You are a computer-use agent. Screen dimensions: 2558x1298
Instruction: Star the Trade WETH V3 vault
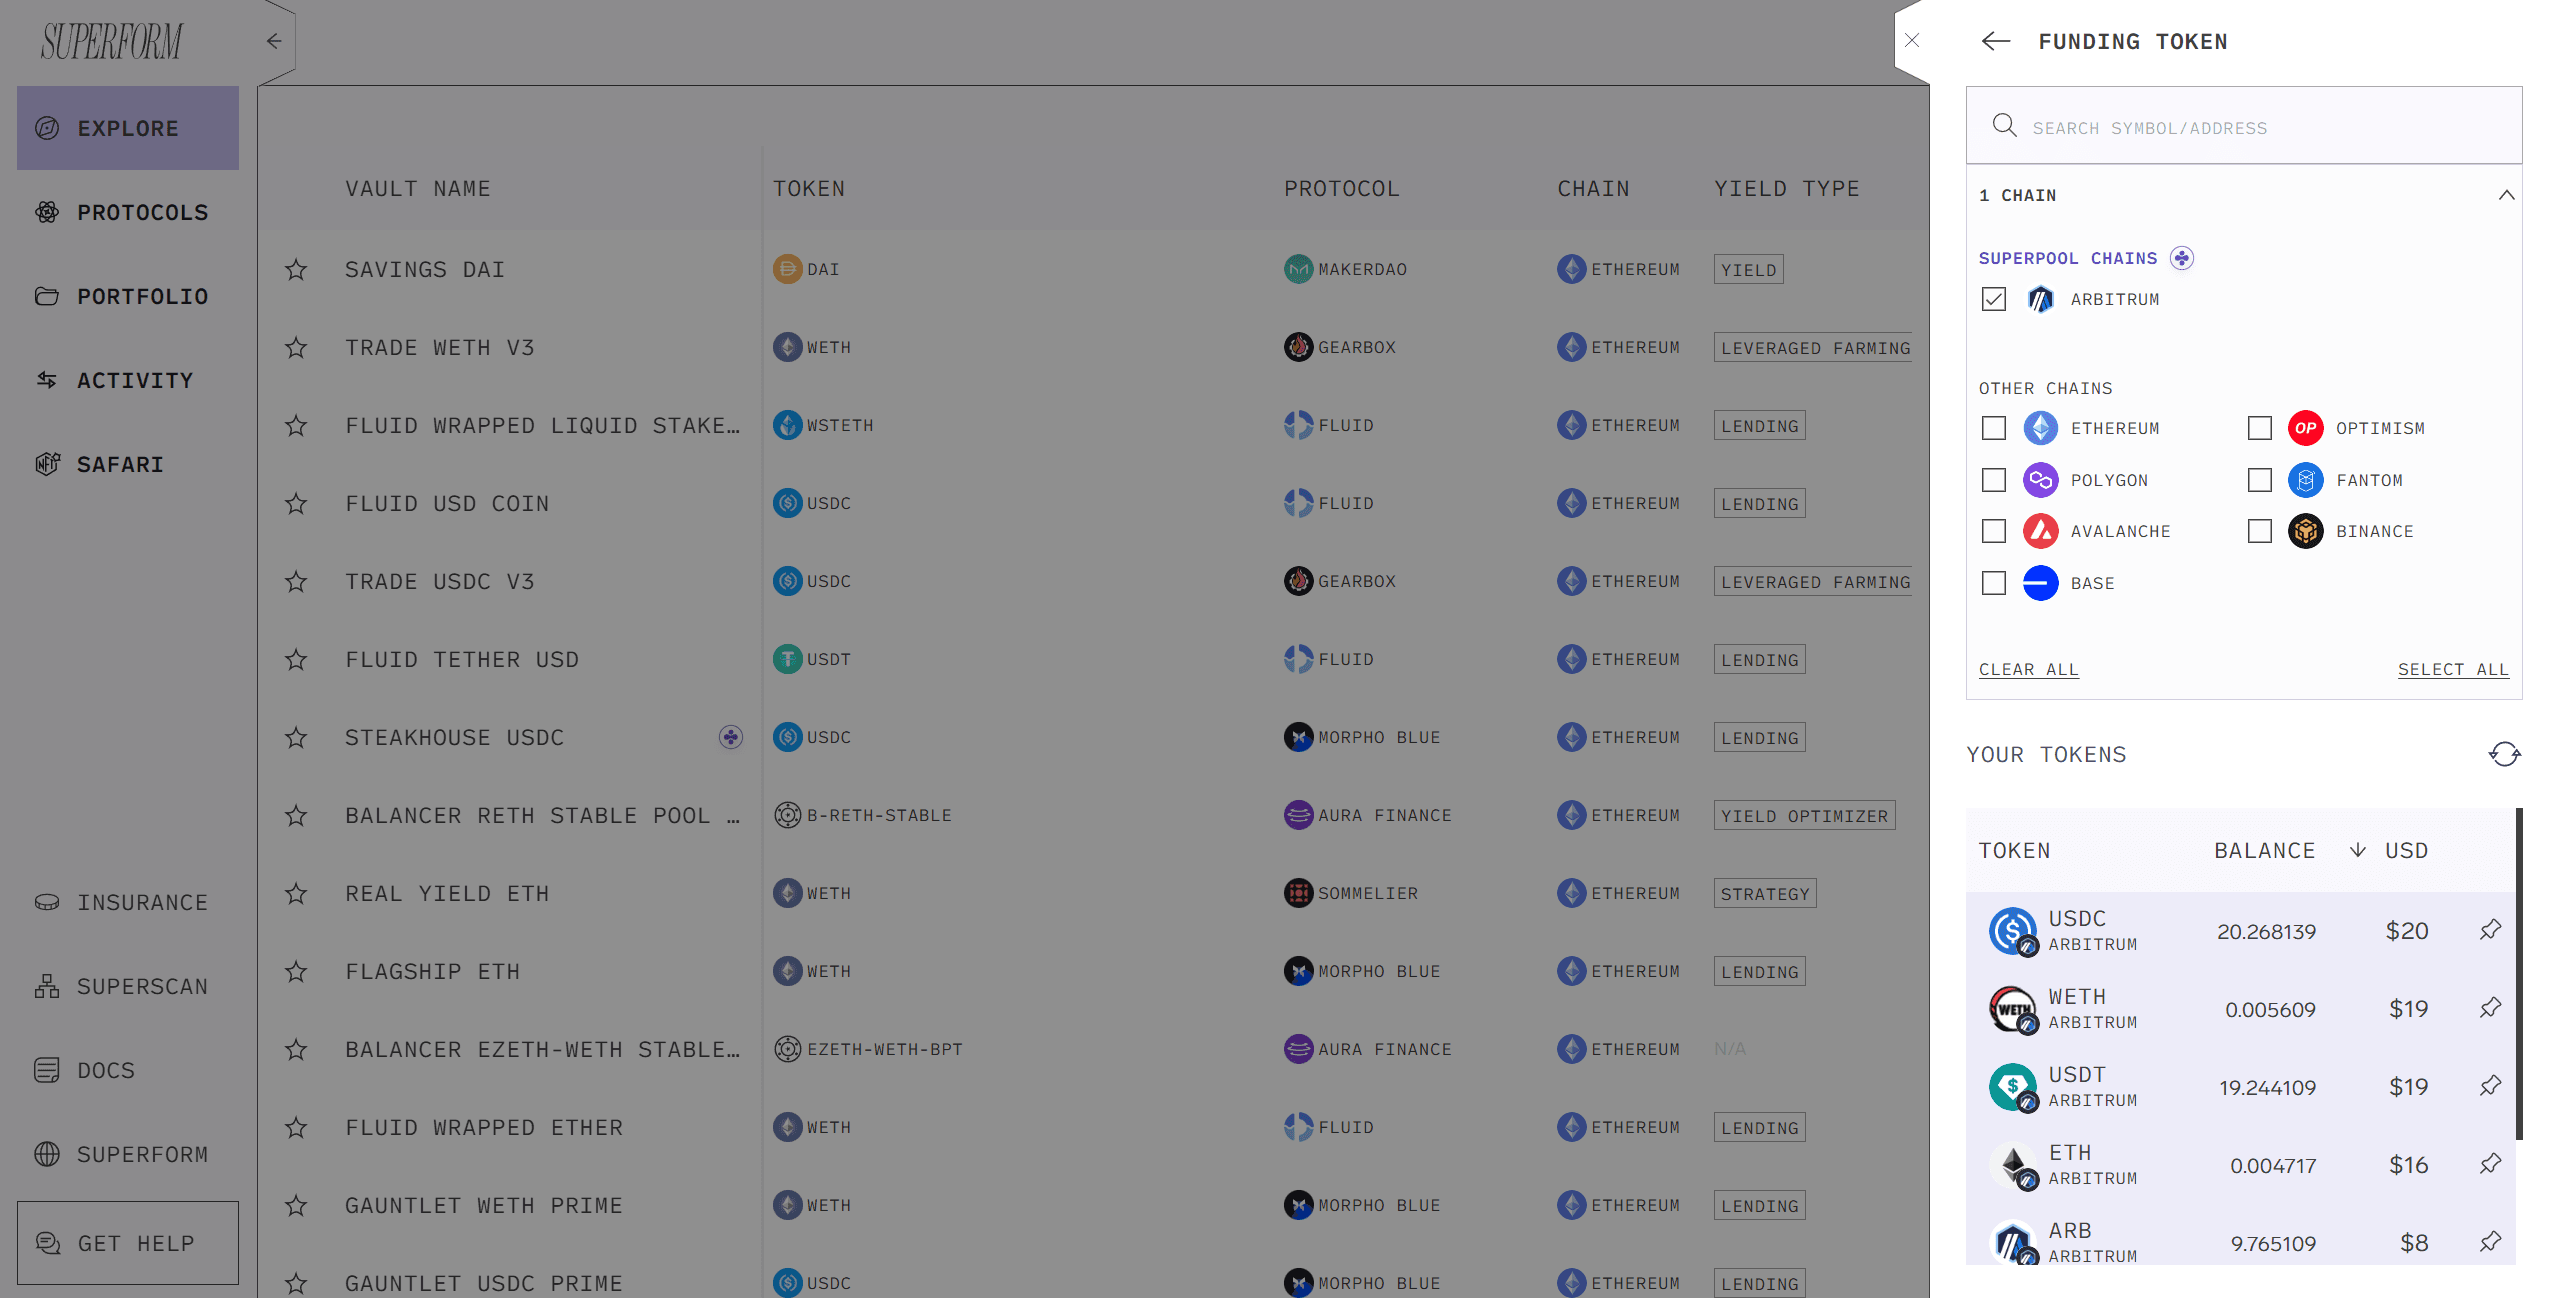click(x=296, y=347)
